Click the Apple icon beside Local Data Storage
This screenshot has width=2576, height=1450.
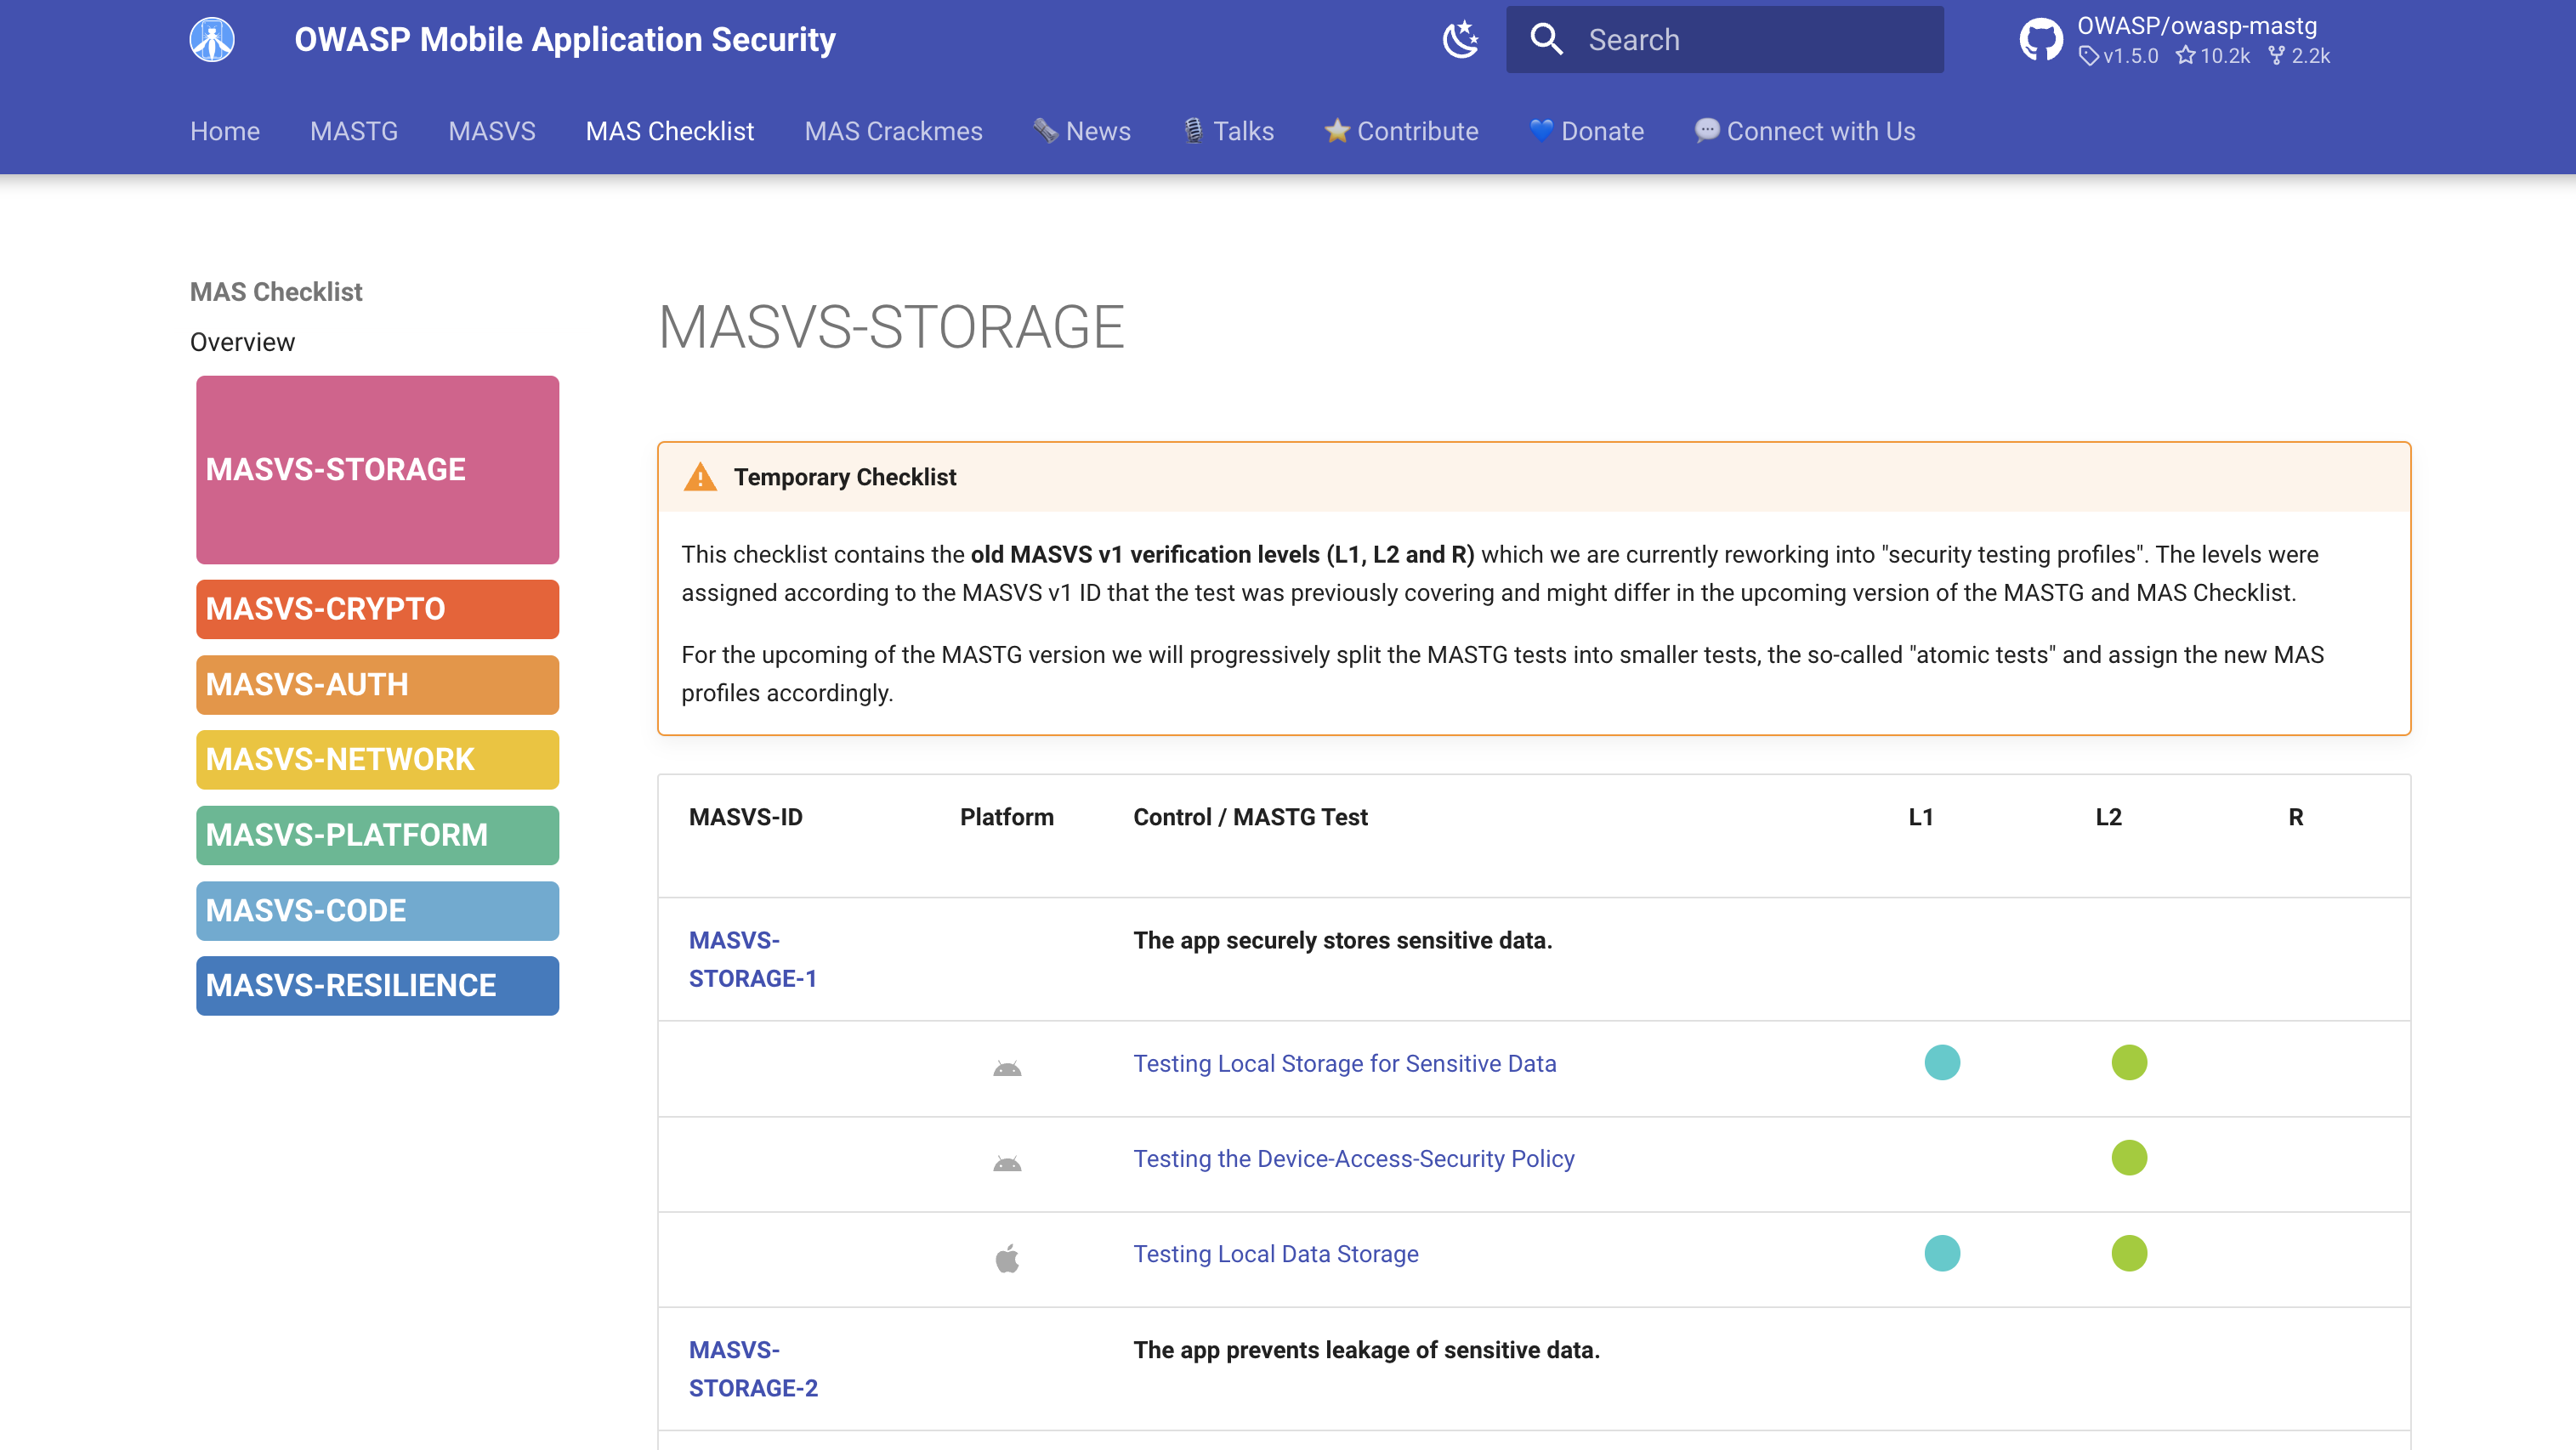(1007, 1258)
